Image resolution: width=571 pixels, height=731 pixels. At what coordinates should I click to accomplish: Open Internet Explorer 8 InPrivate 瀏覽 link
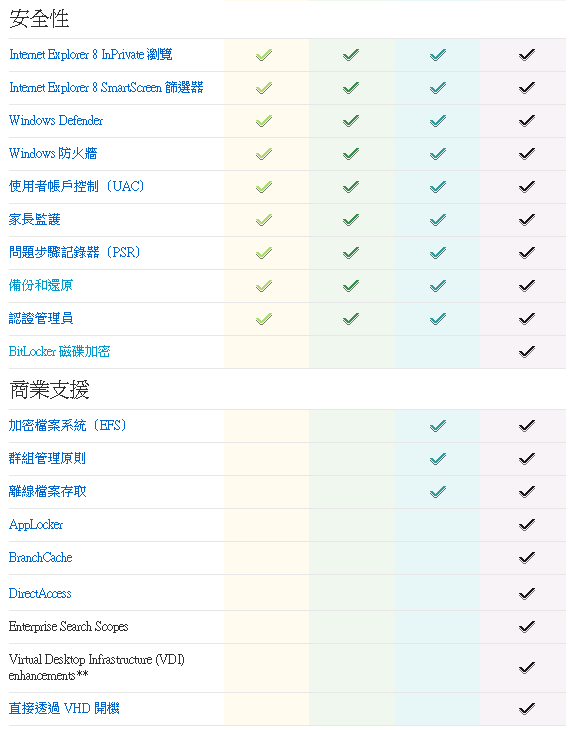(91, 55)
